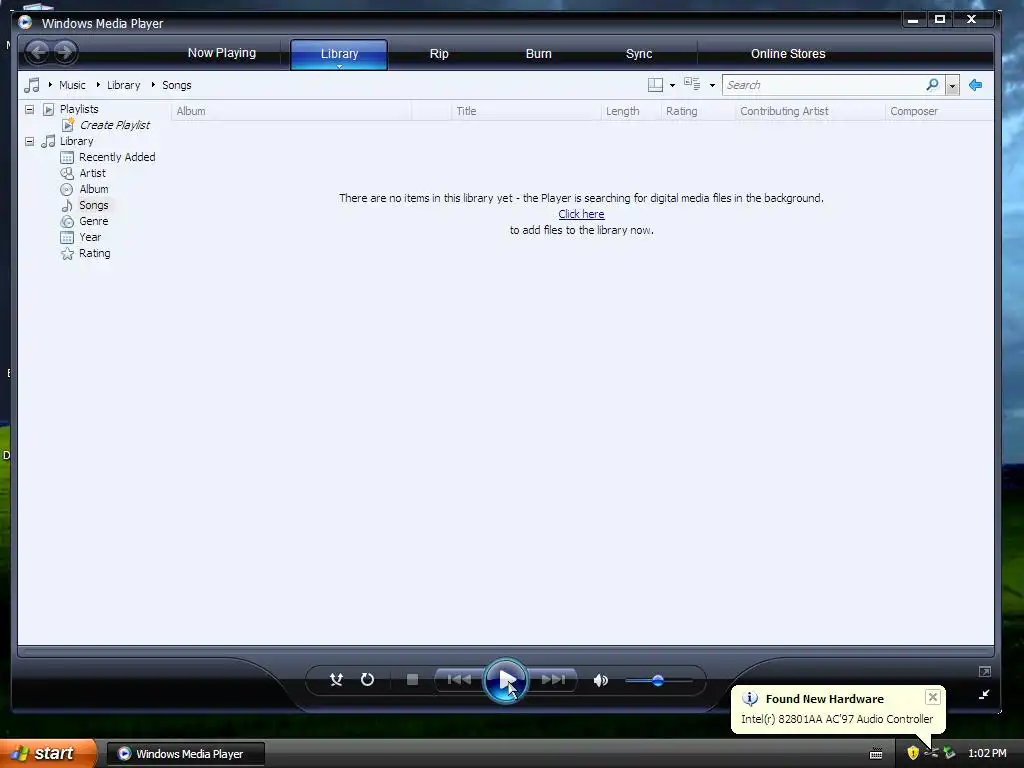
Task: Expand the arrow before Songs breadcrumb
Action: tap(153, 85)
